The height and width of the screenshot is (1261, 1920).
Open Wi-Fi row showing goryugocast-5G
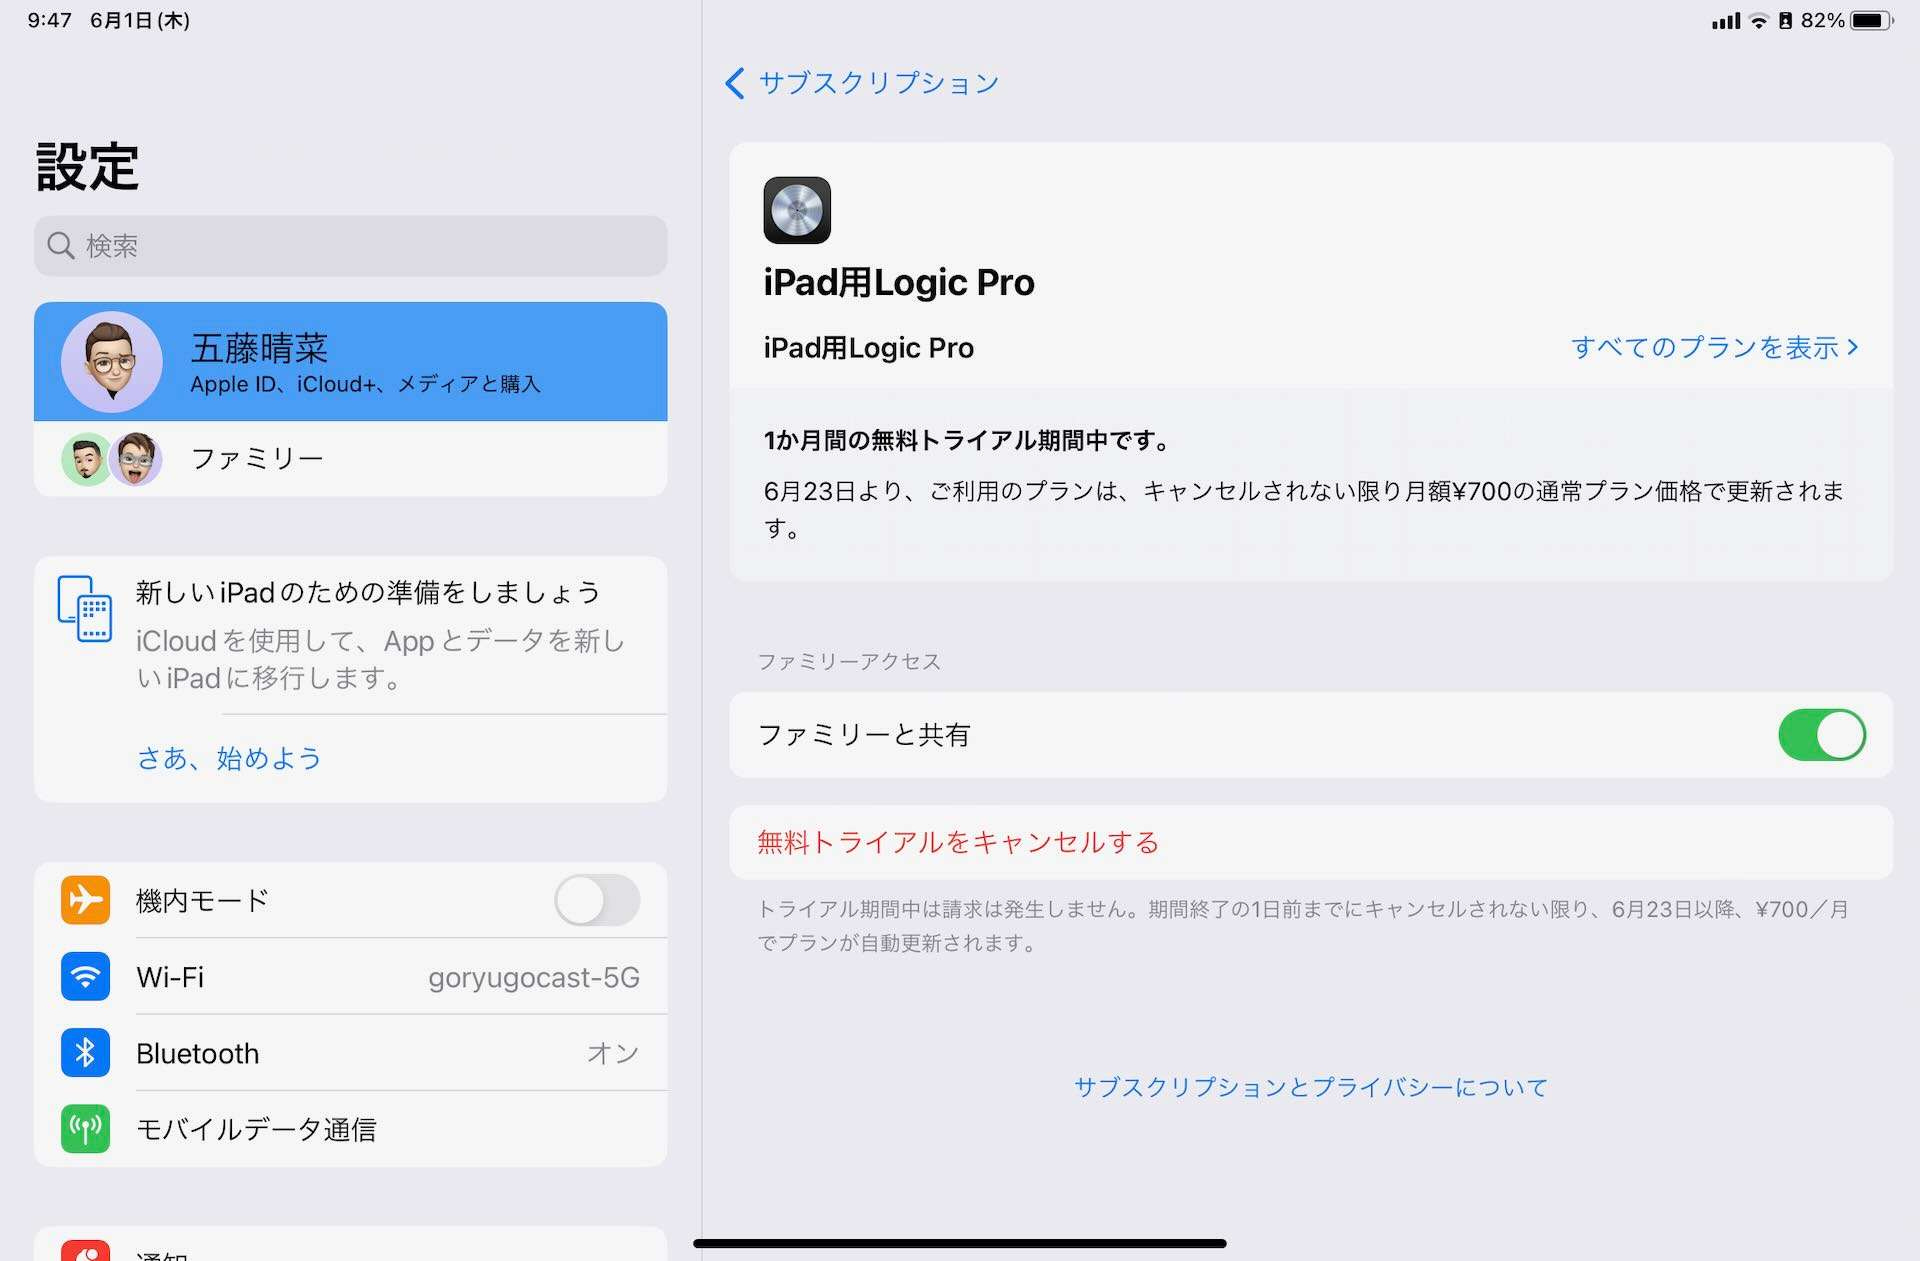point(350,977)
